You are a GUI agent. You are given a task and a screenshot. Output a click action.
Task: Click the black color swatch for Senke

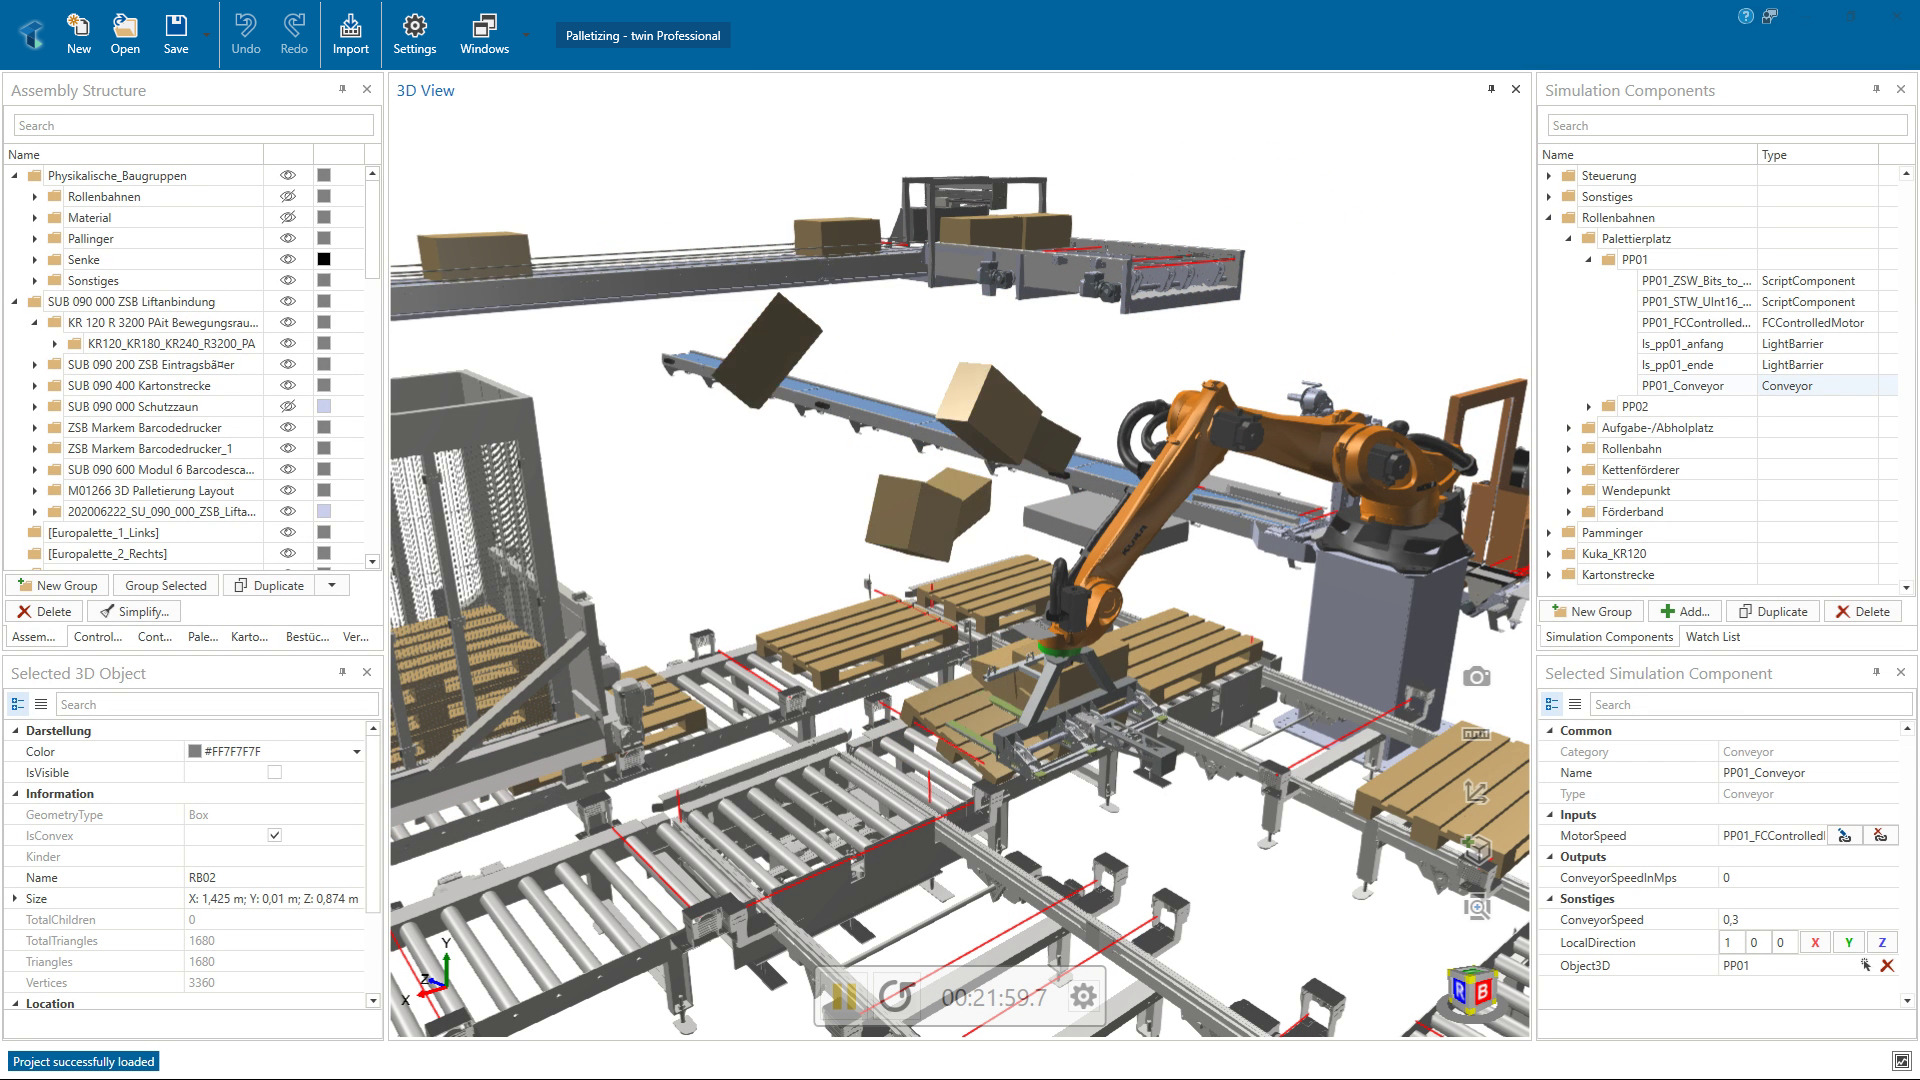point(324,260)
